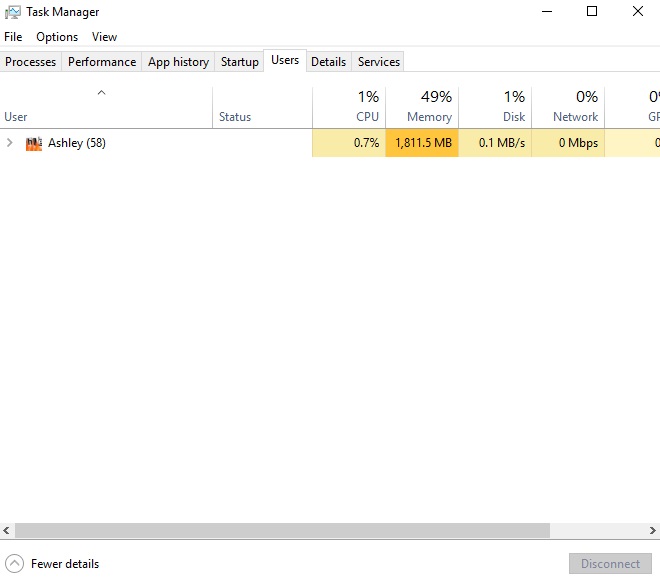Switch to the Performance tab

tap(102, 62)
